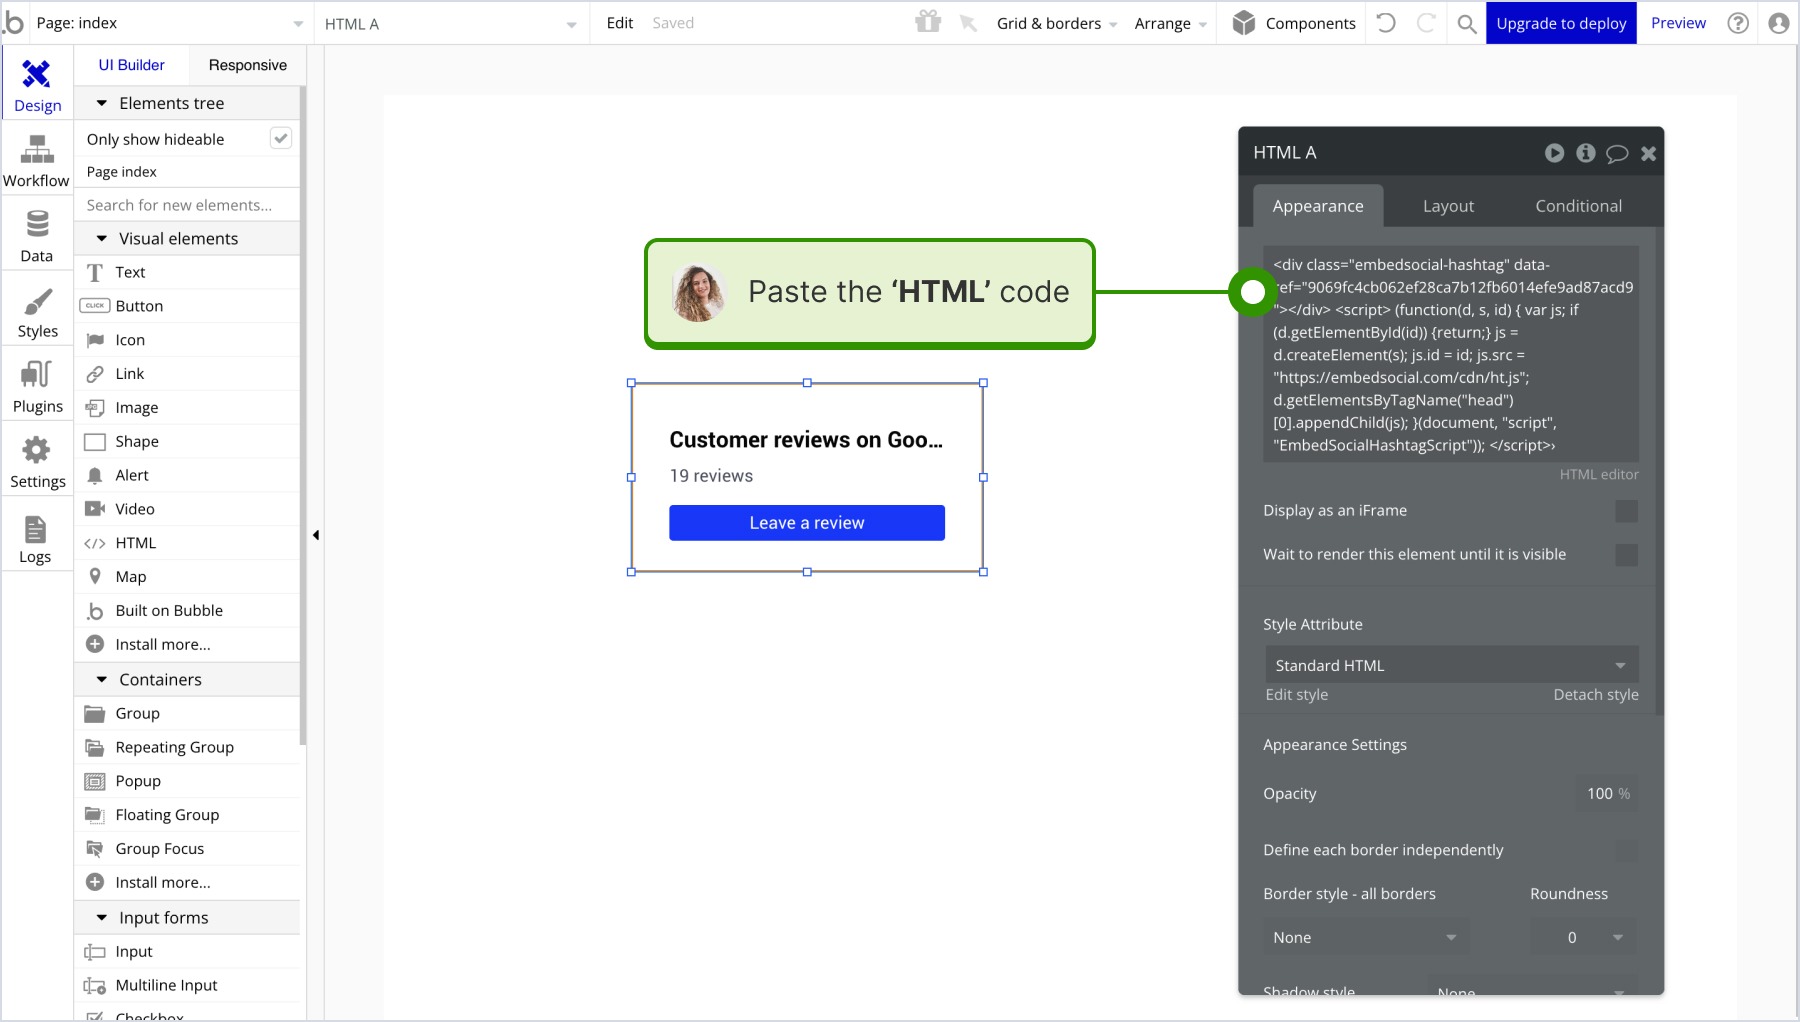Click the Edit style link
The width and height of the screenshot is (1800, 1022).
[1296, 694]
